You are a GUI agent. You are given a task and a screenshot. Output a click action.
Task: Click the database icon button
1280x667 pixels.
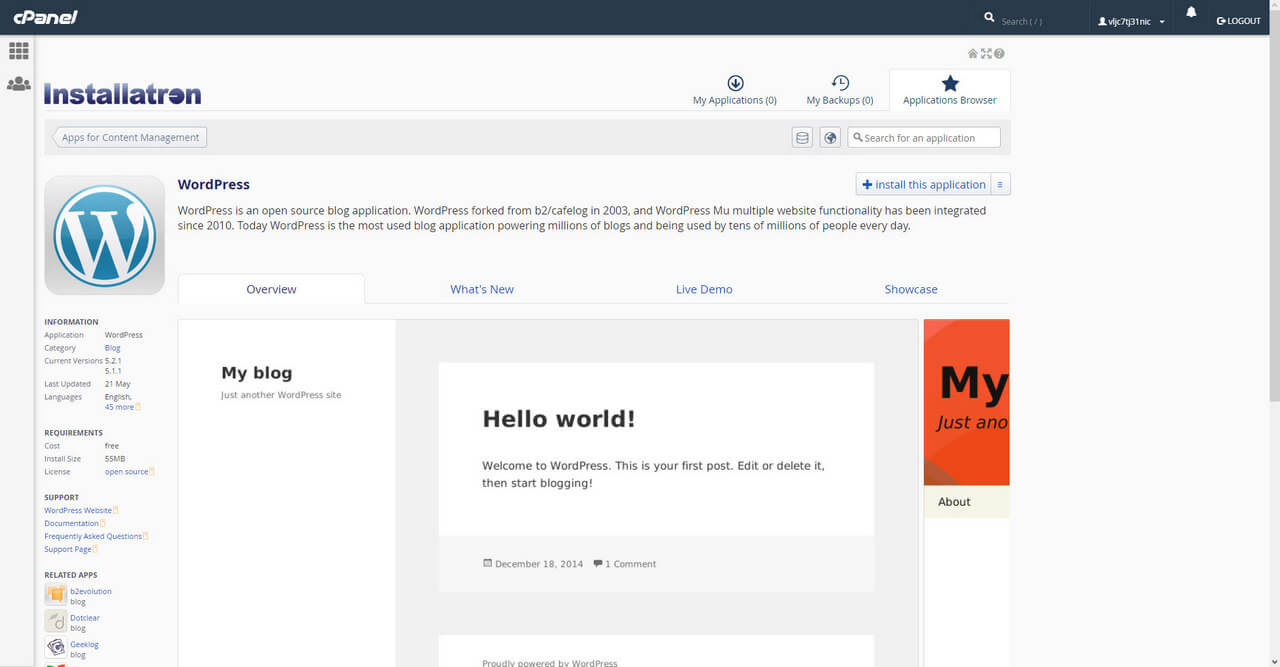[x=802, y=138]
